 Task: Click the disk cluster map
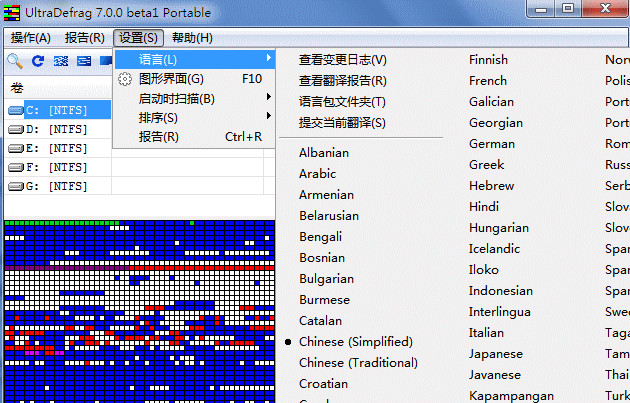point(139,311)
